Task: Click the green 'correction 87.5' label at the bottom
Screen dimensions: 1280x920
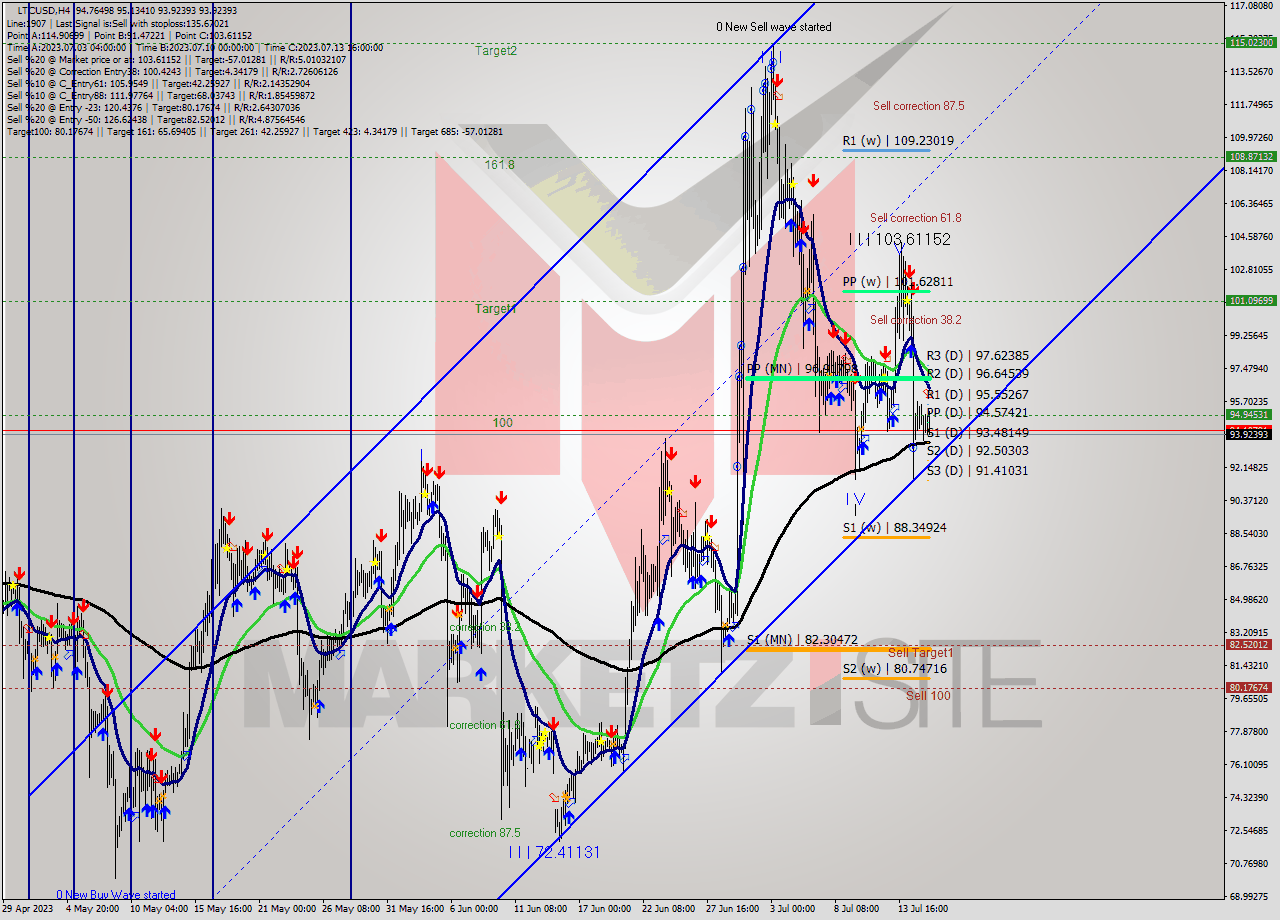Action: point(484,833)
